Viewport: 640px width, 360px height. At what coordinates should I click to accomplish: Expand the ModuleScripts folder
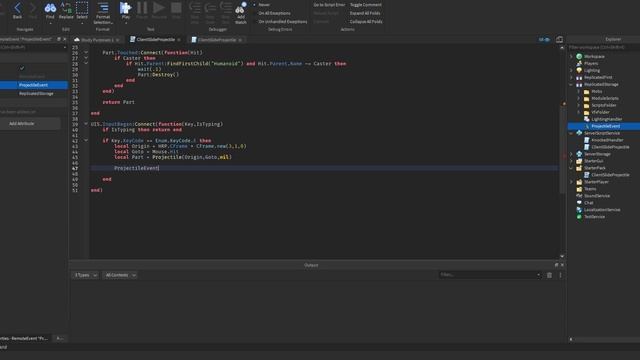pos(579,98)
